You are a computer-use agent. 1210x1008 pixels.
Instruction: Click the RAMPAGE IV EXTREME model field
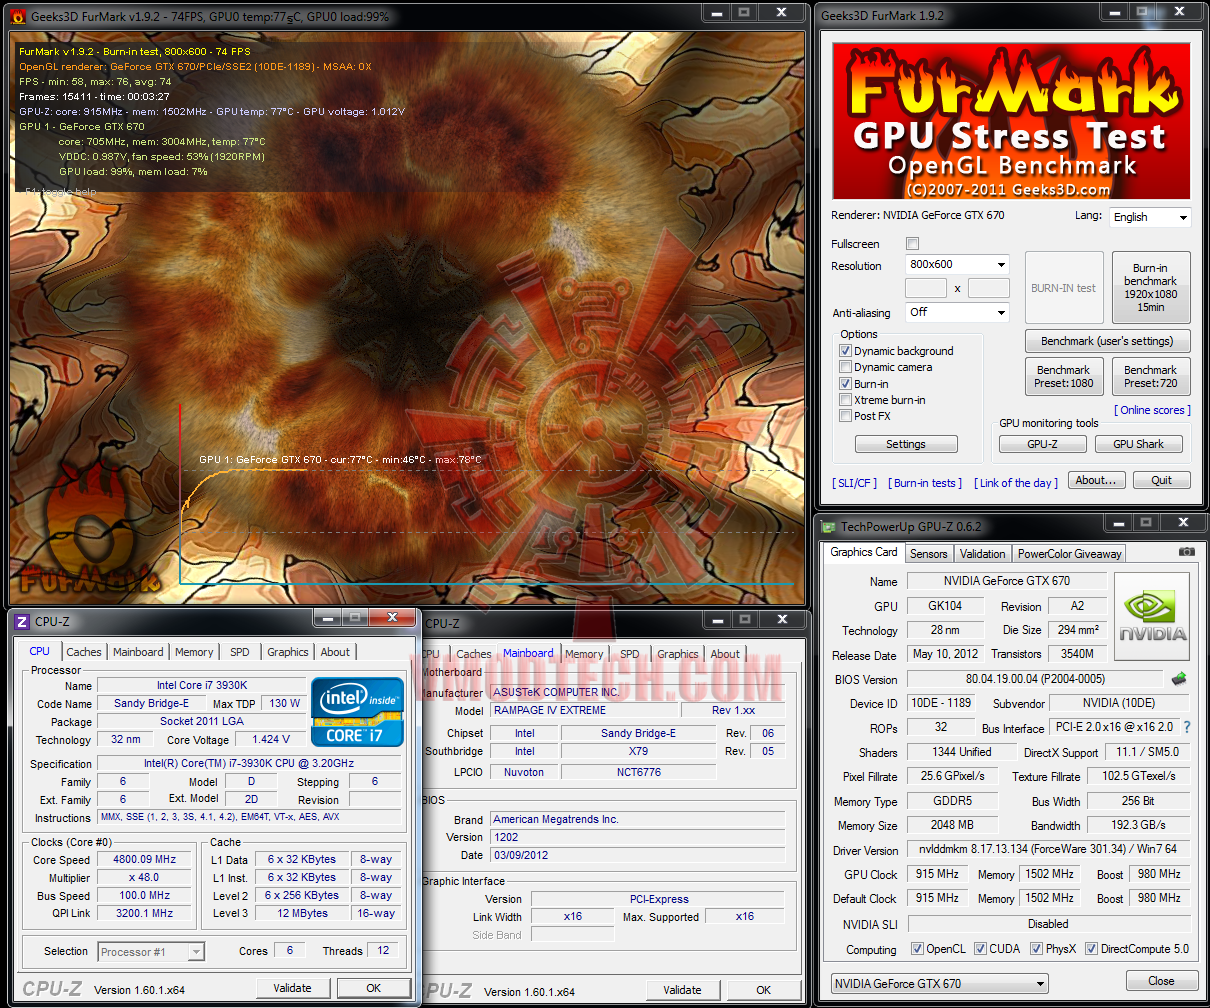pos(584,710)
